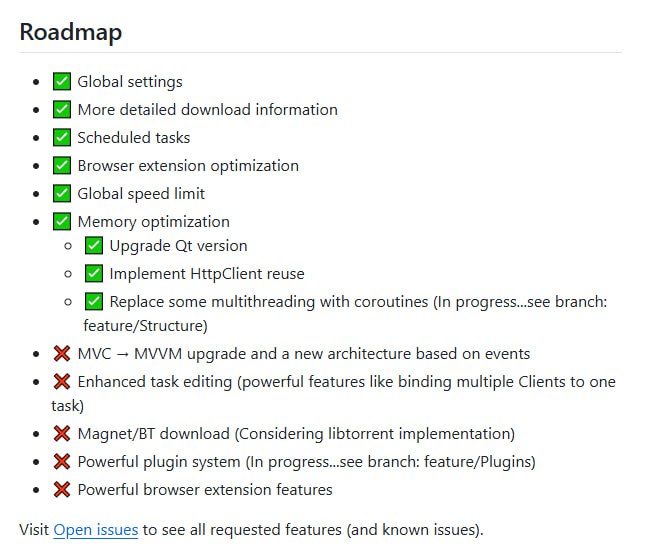Click the Scheduled tasks text
This screenshot has height=551, width=652.
pyautogui.click(x=133, y=138)
